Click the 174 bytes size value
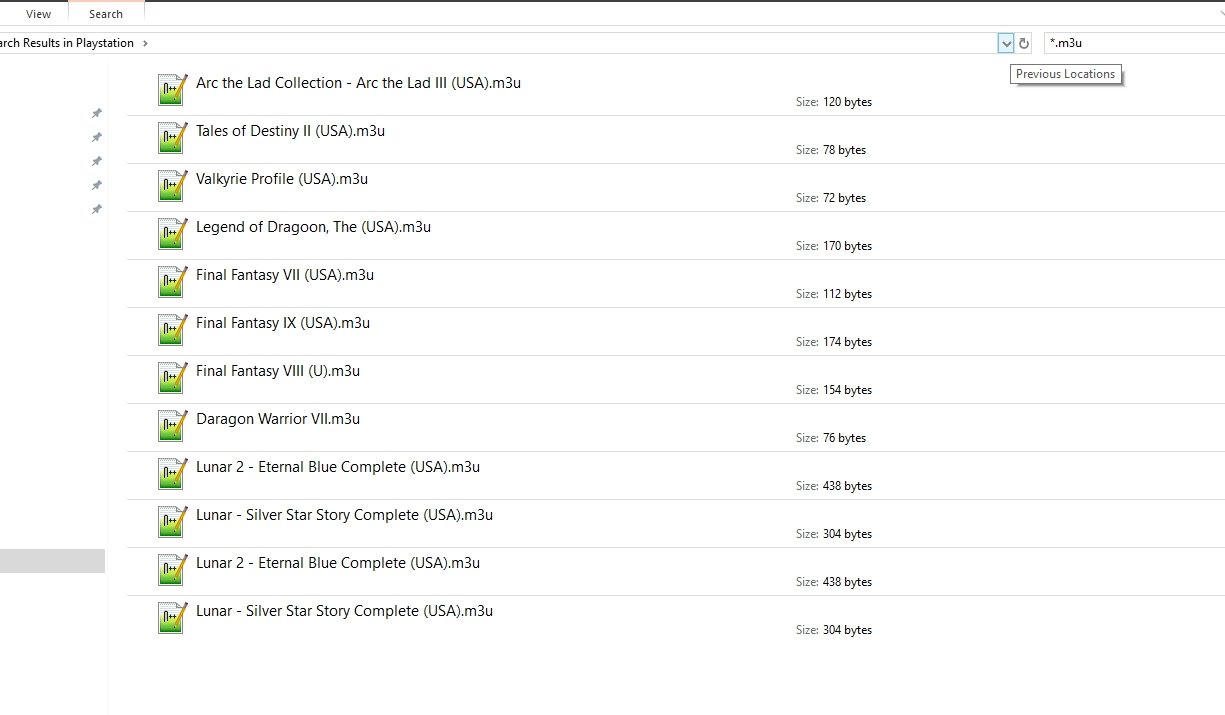1225x715 pixels. [847, 342]
